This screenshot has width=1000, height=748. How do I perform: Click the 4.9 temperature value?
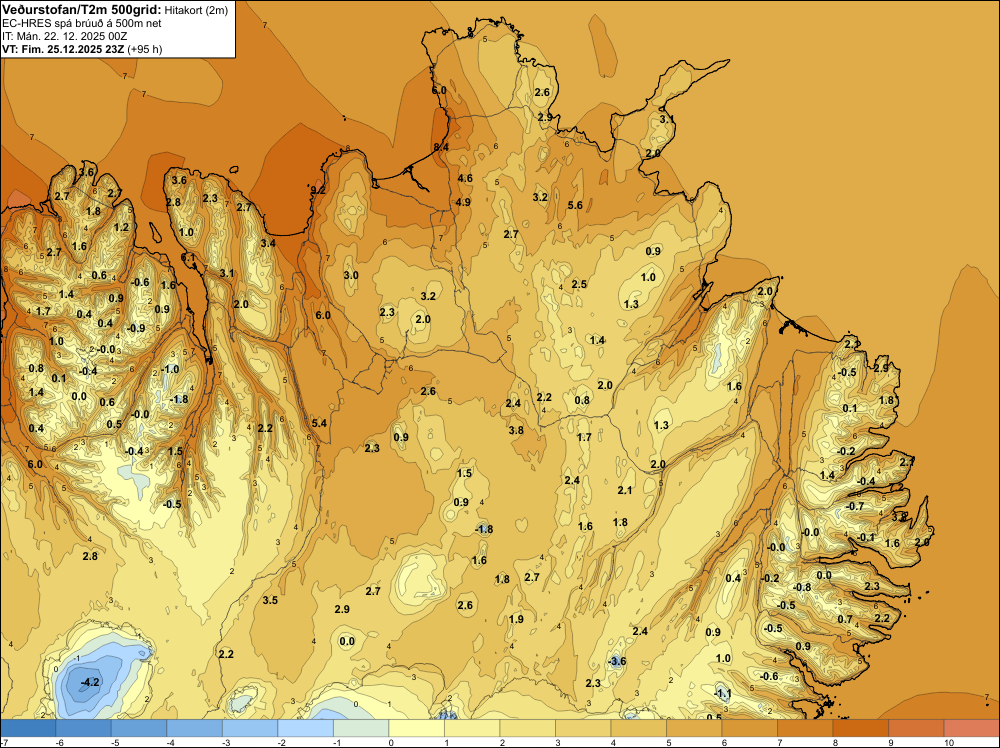[463, 203]
